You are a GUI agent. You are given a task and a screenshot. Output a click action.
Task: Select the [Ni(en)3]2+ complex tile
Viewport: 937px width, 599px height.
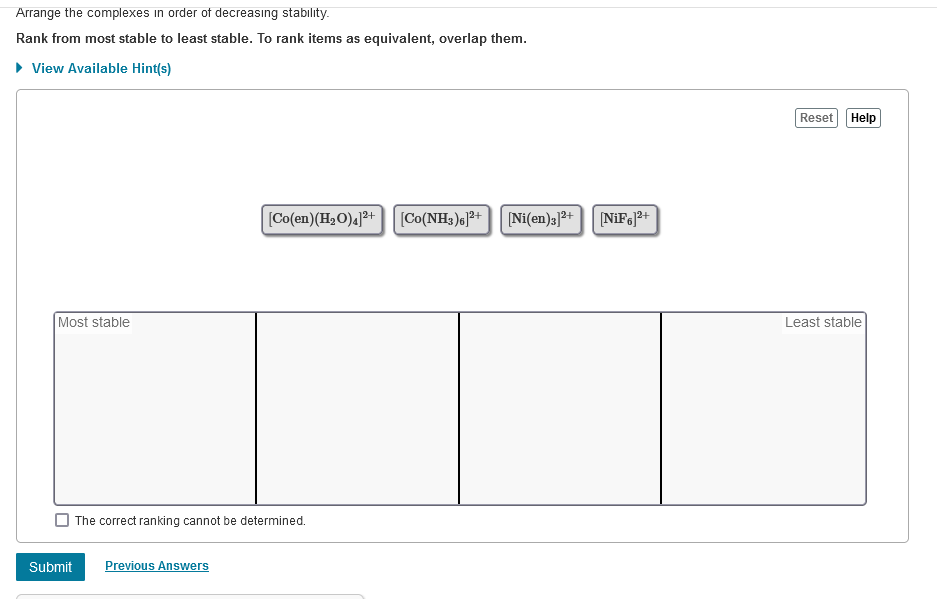point(540,218)
